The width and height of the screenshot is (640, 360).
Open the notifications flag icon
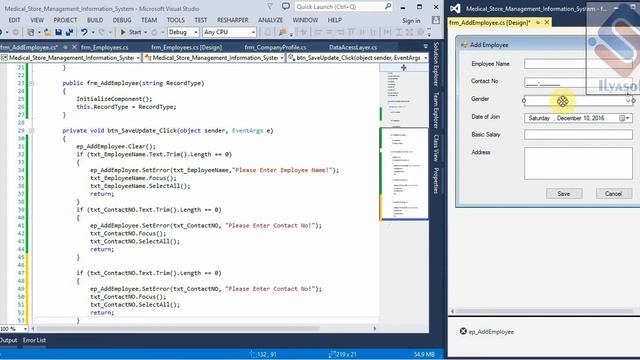(270, 6)
